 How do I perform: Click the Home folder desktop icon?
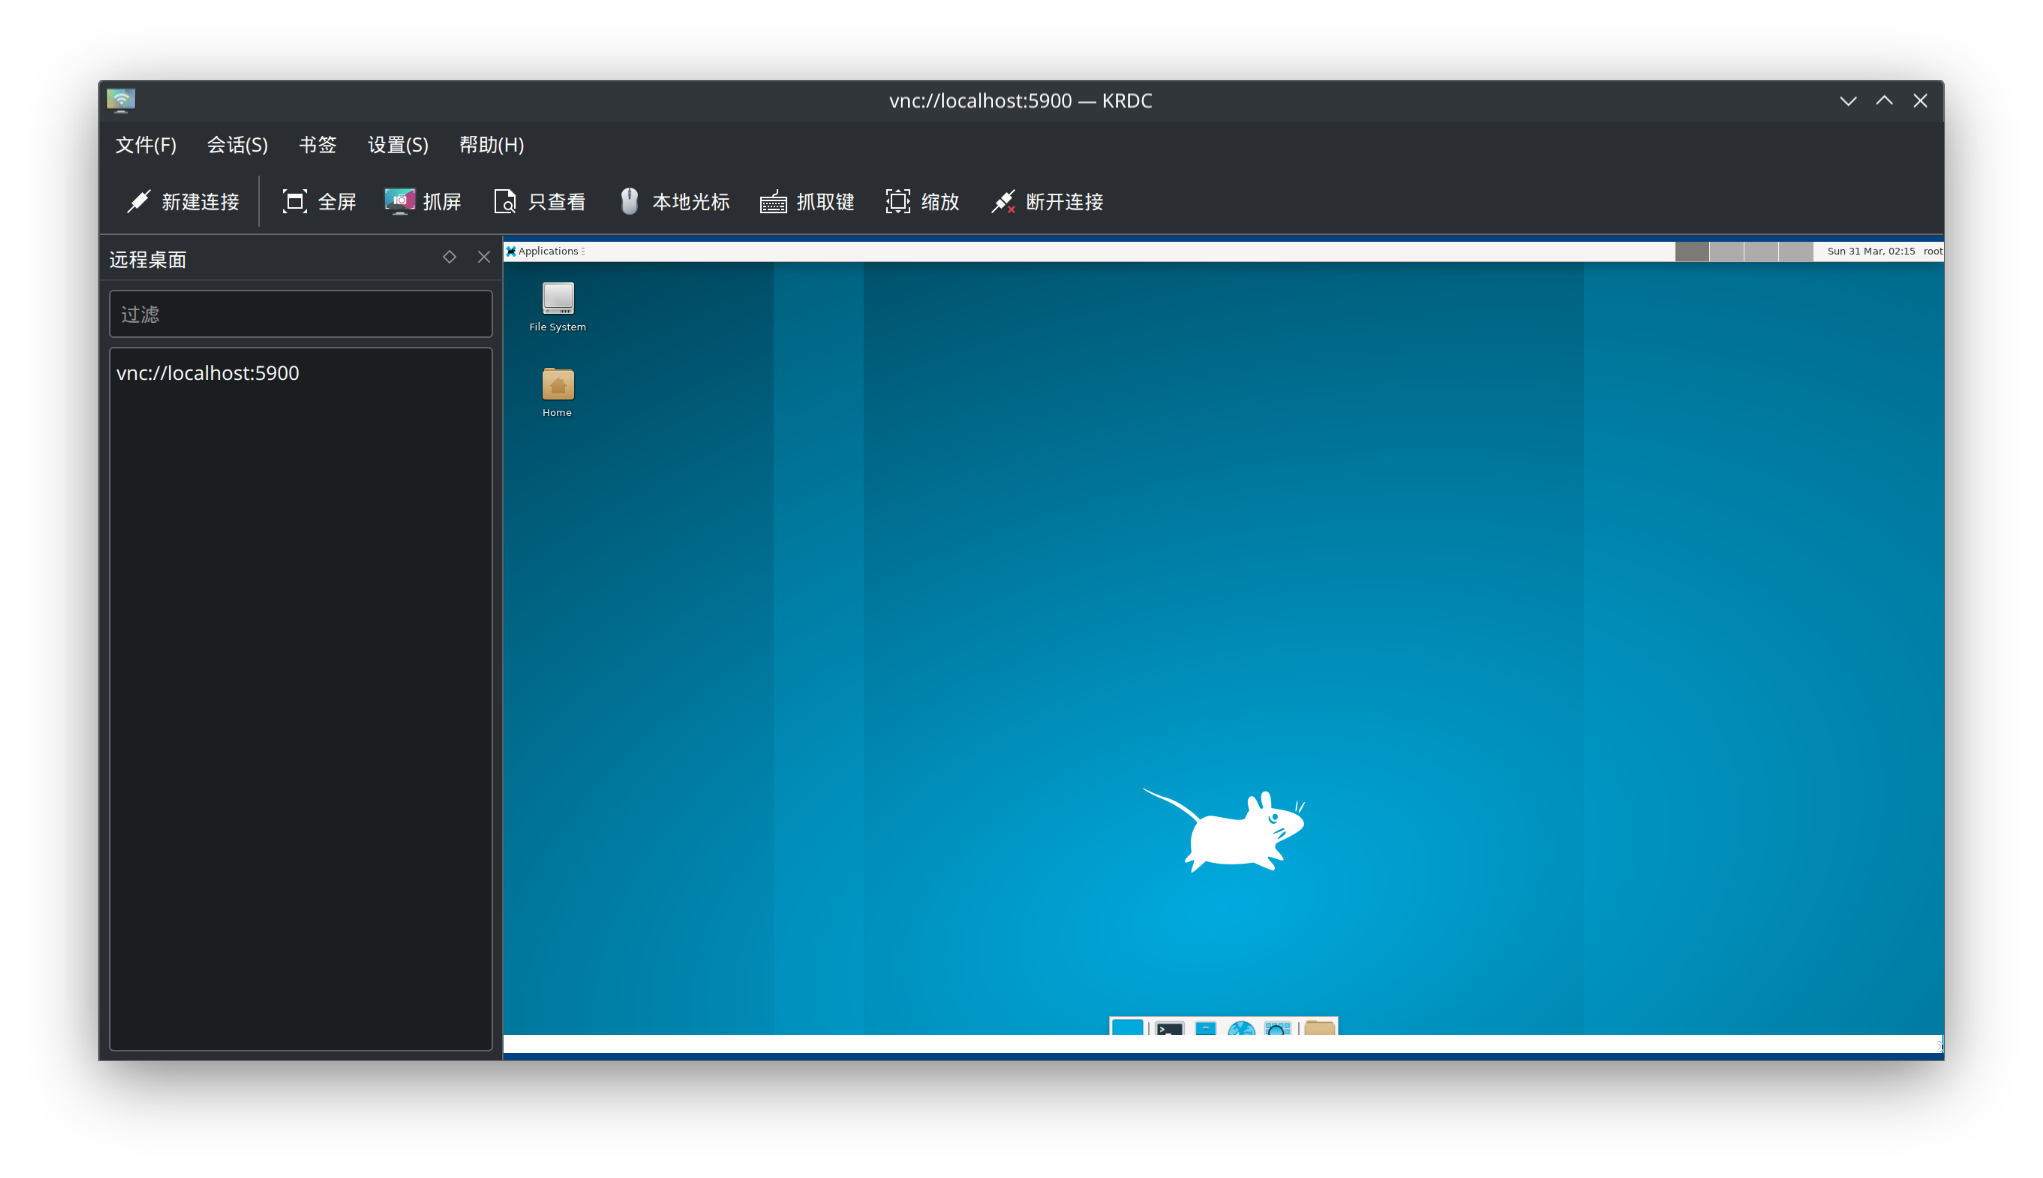click(558, 385)
